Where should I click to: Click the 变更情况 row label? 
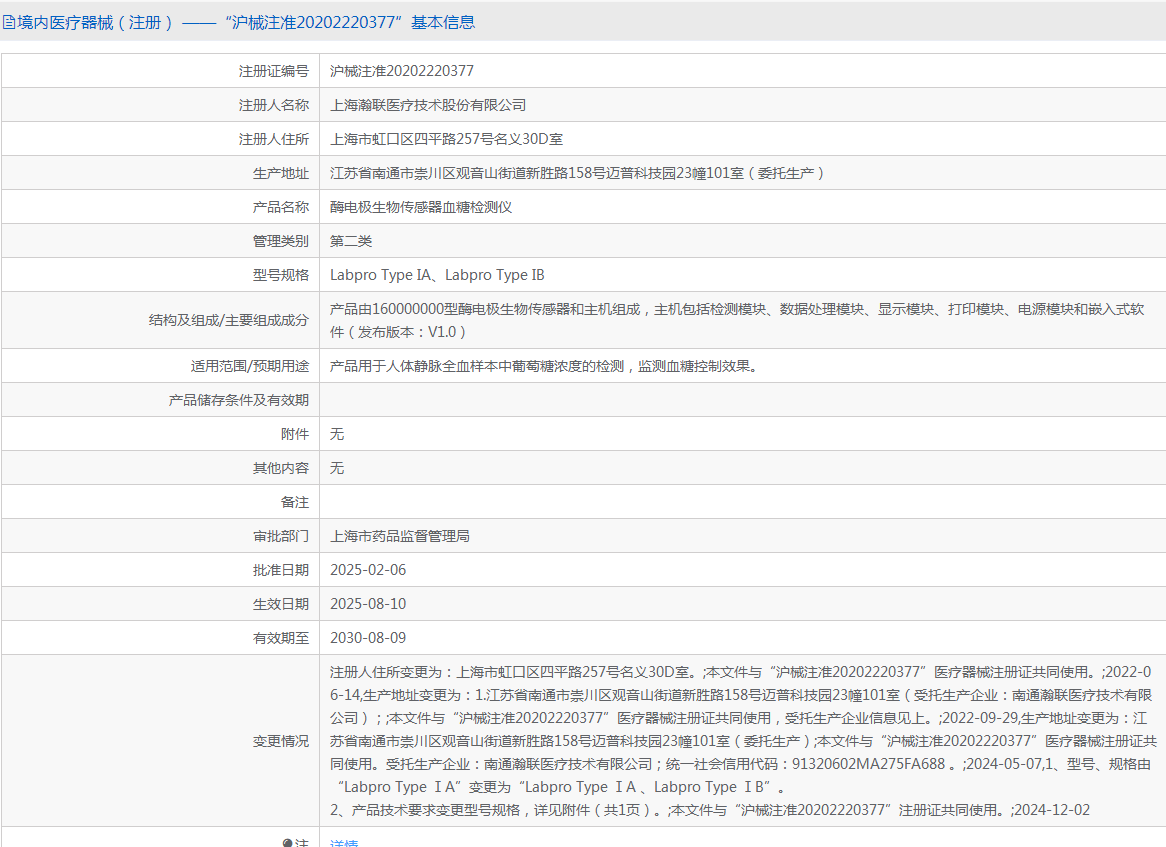280,741
